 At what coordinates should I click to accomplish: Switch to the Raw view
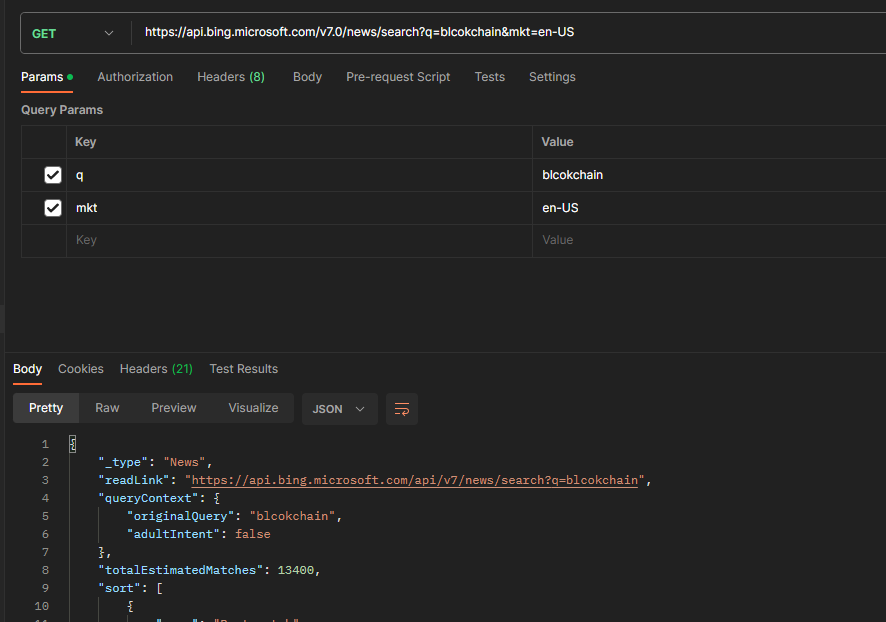coord(107,408)
